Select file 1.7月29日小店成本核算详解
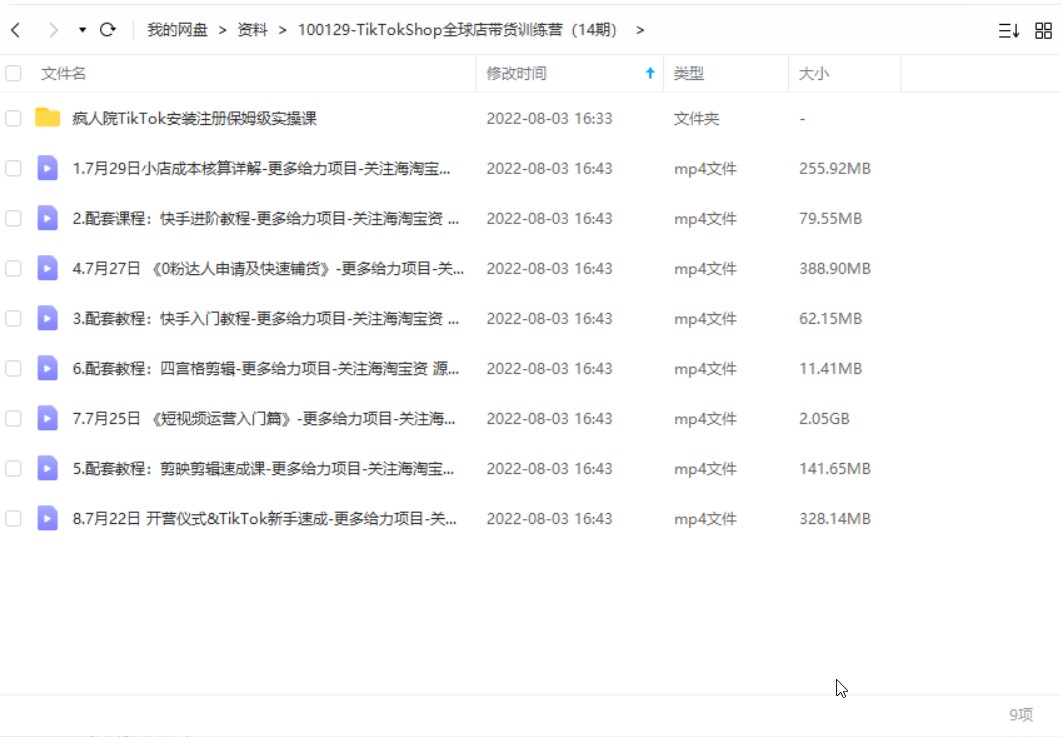This screenshot has height=737, width=1061. (261, 169)
